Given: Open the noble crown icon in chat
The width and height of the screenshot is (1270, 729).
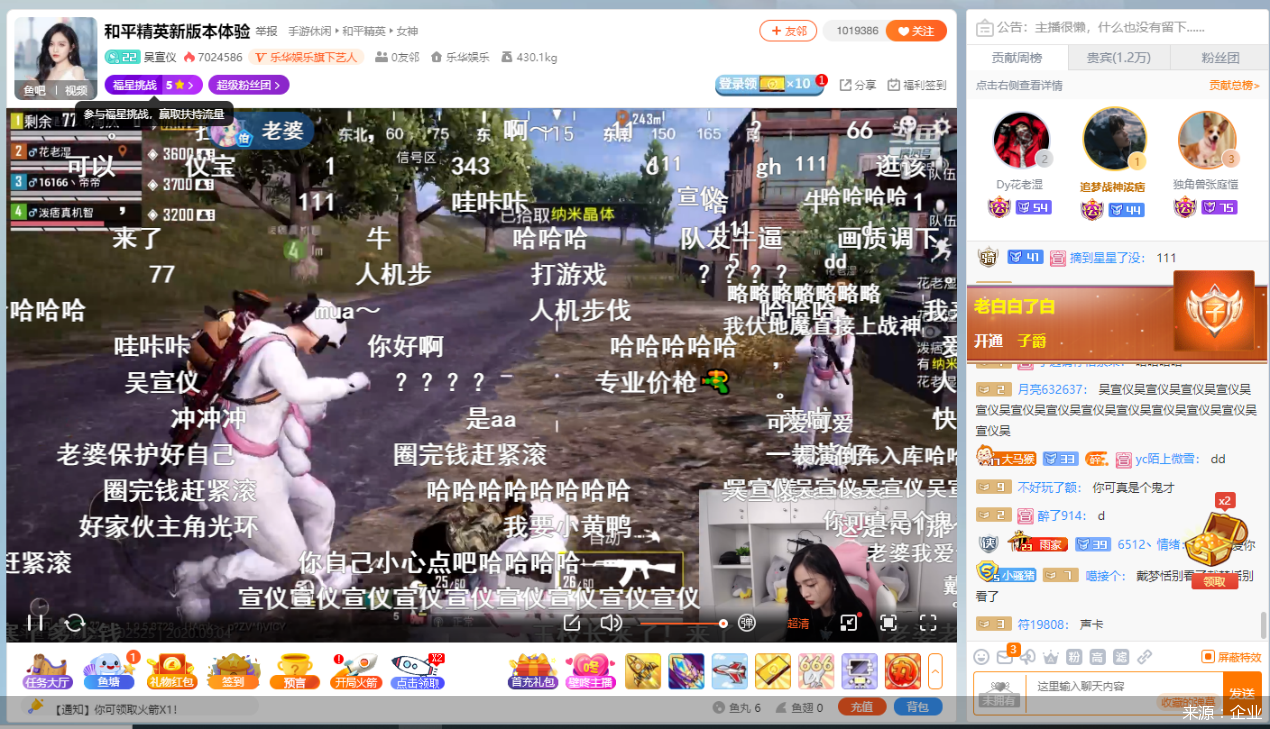Looking at the screenshot, I should tap(1051, 657).
